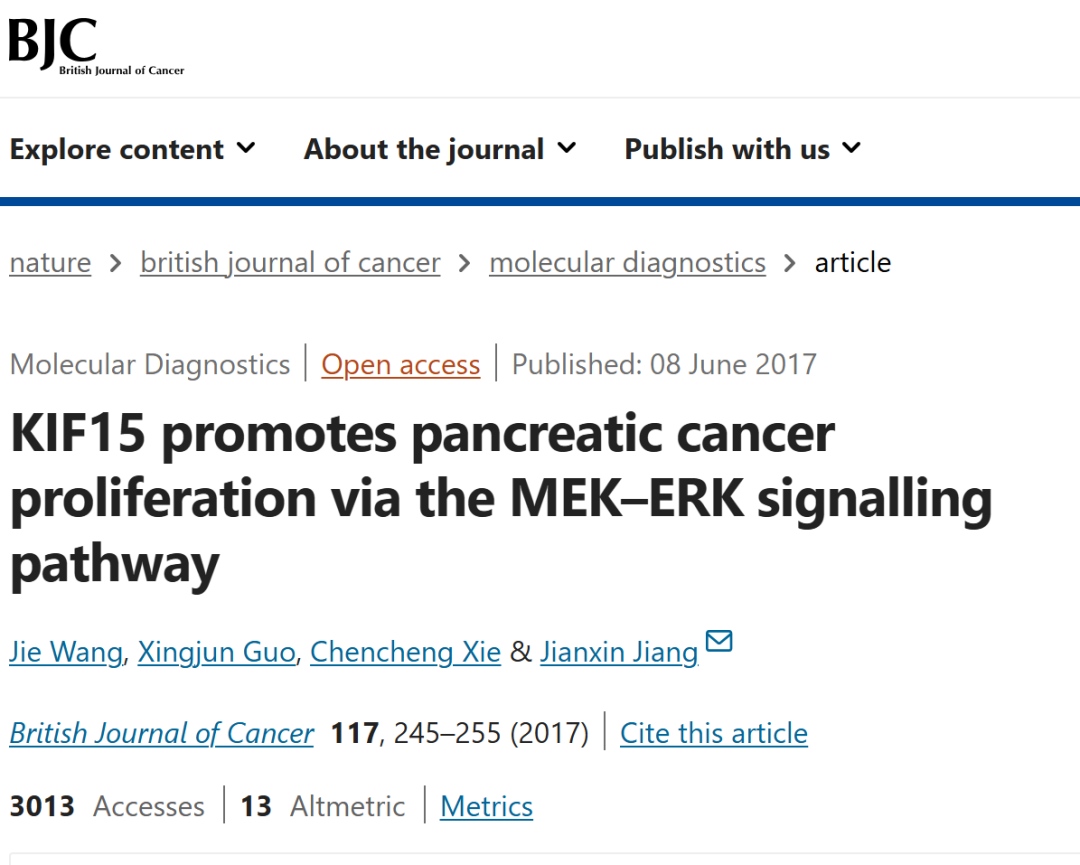View author Xingjun Guo's details

click(x=216, y=652)
